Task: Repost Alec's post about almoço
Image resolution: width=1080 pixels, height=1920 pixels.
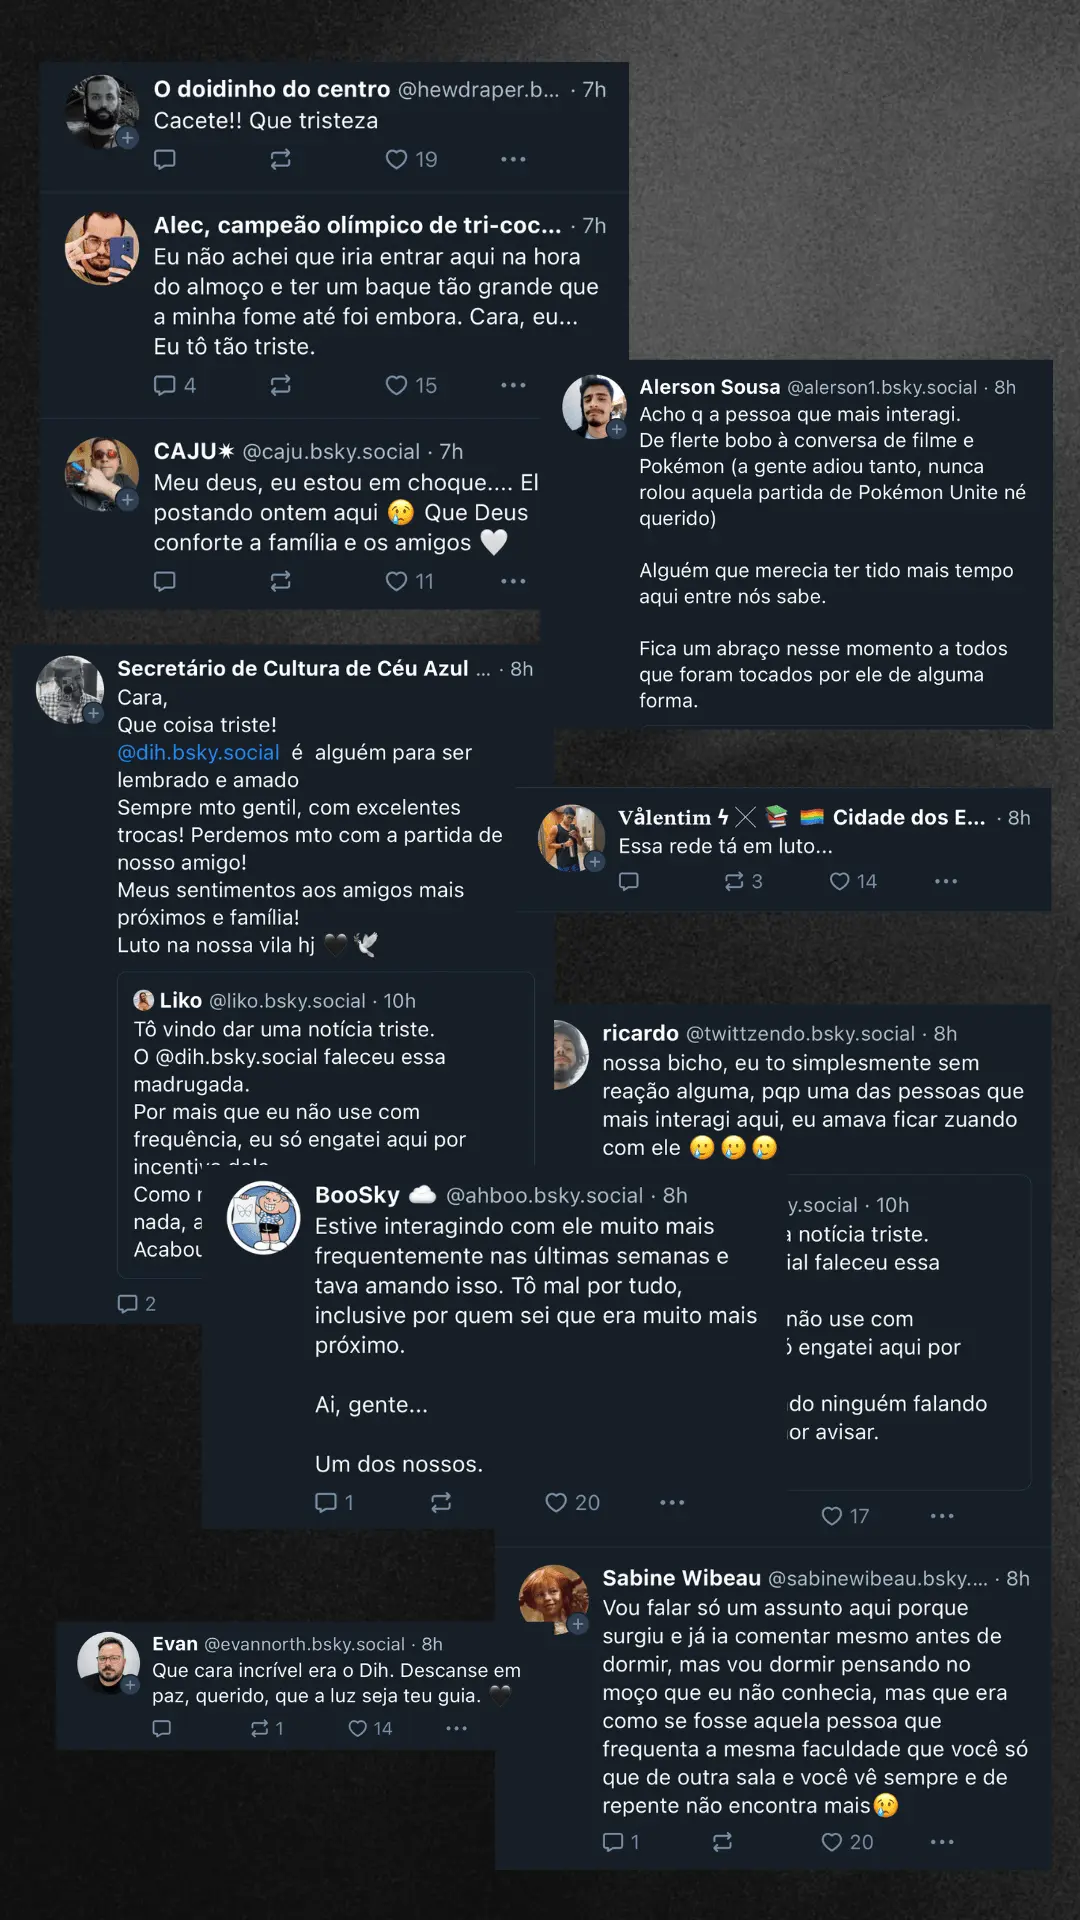Action: coord(280,385)
